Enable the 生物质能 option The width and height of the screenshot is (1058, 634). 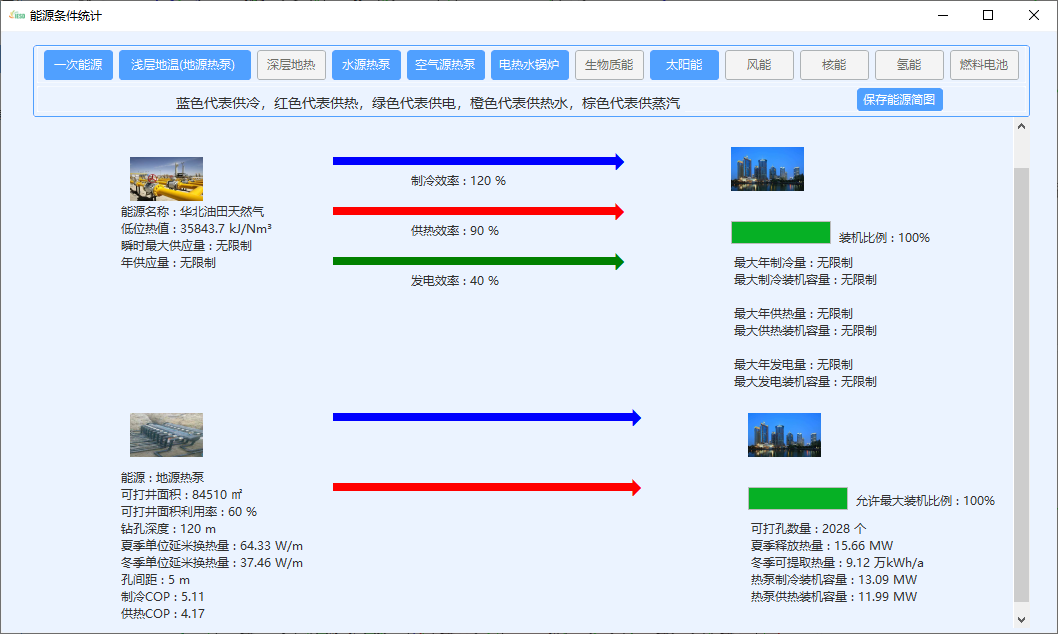pyautogui.click(x=609, y=65)
